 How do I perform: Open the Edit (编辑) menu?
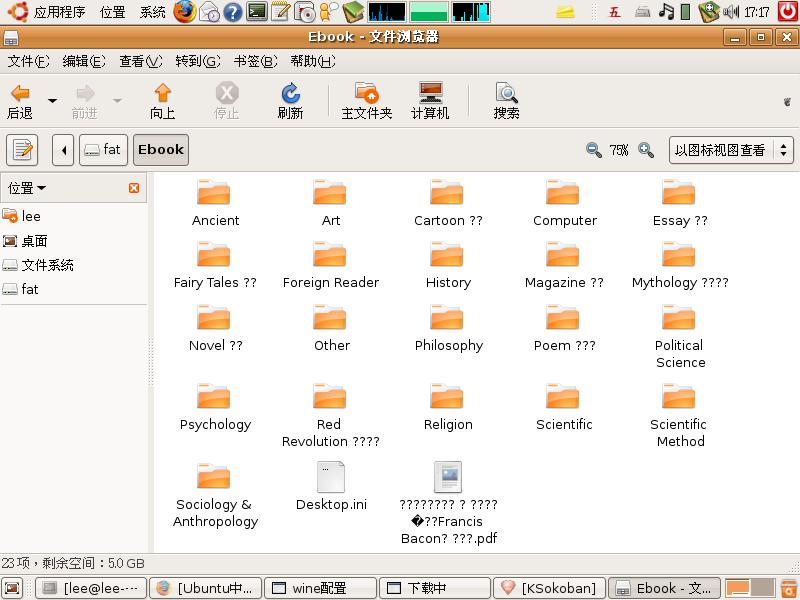(x=84, y=61)
